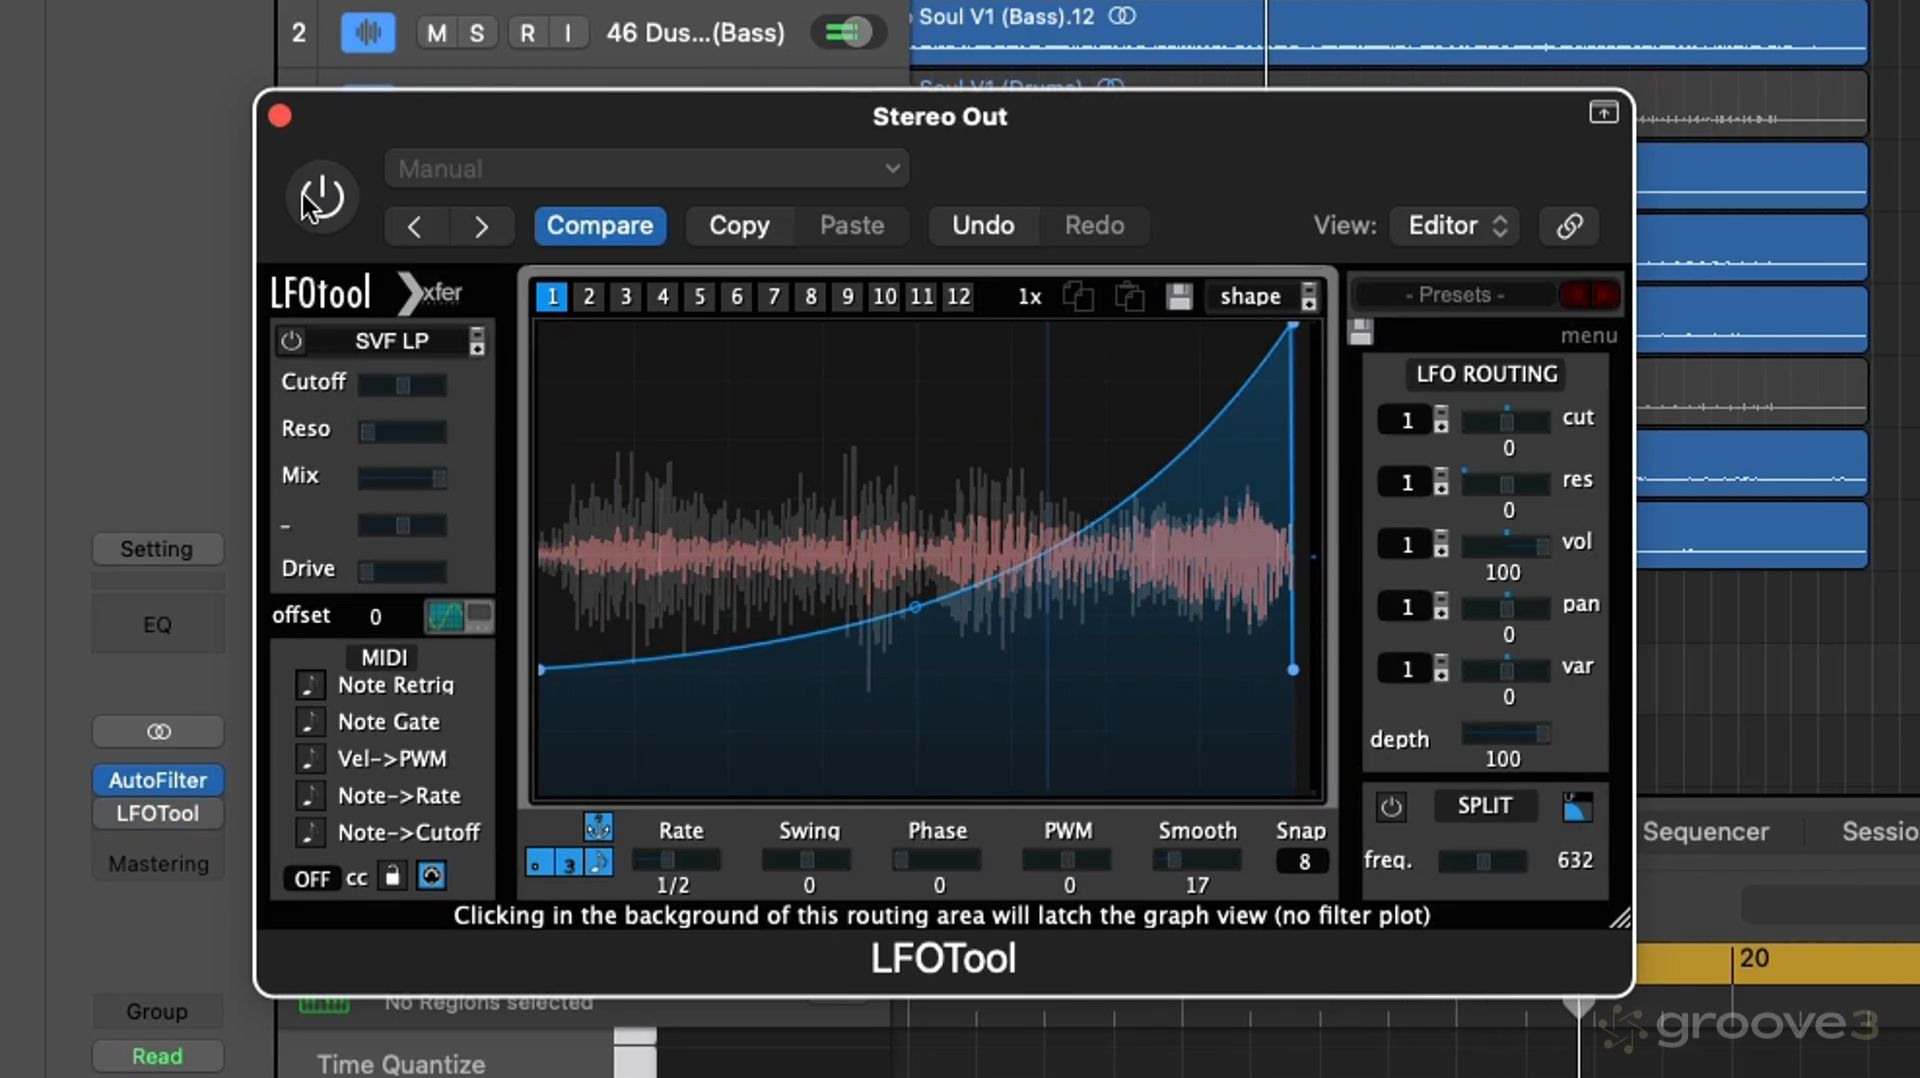Open the View Editor dropdown
The width and height of the screenshot is (1920, 1078).
1455,226
